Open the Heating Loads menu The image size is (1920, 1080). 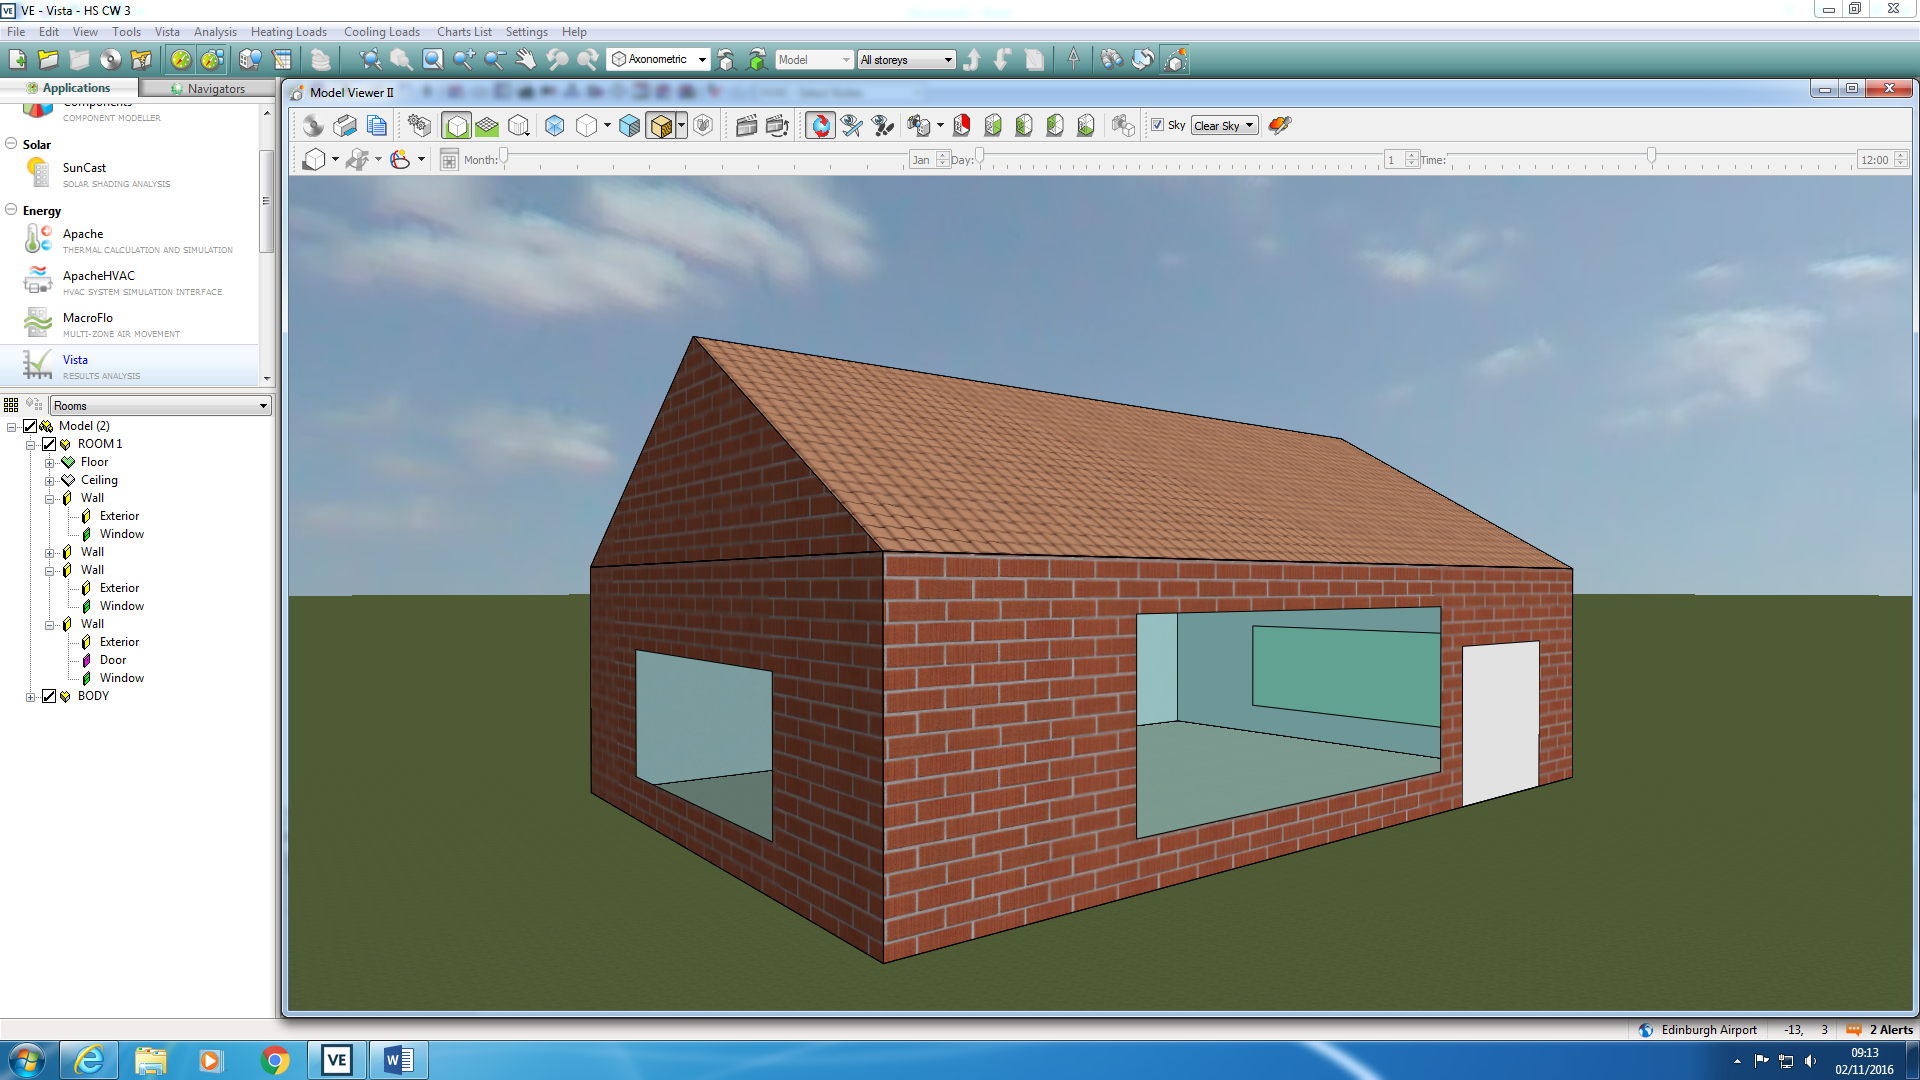pos(289,32)
